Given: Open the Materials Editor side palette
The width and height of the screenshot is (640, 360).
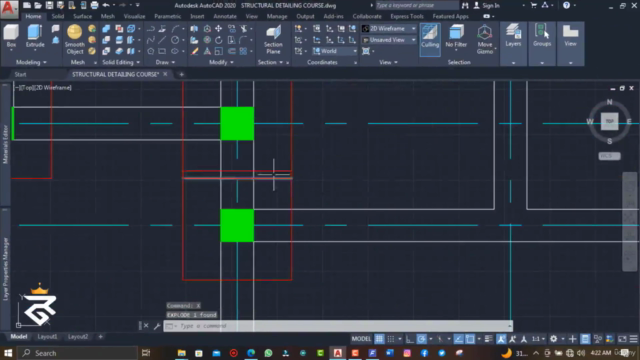Looking at the screenshot, I should click(5, 144).
